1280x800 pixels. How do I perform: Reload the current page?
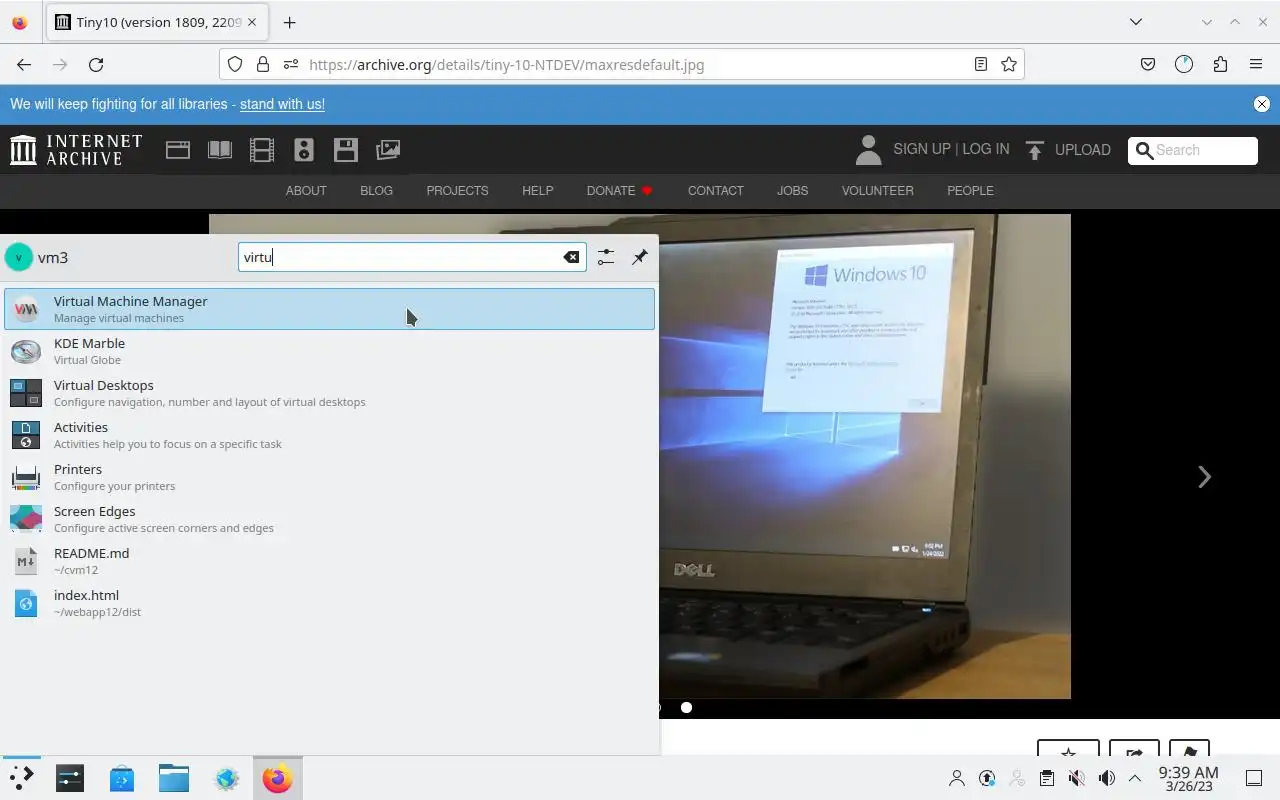click(96, 64)
